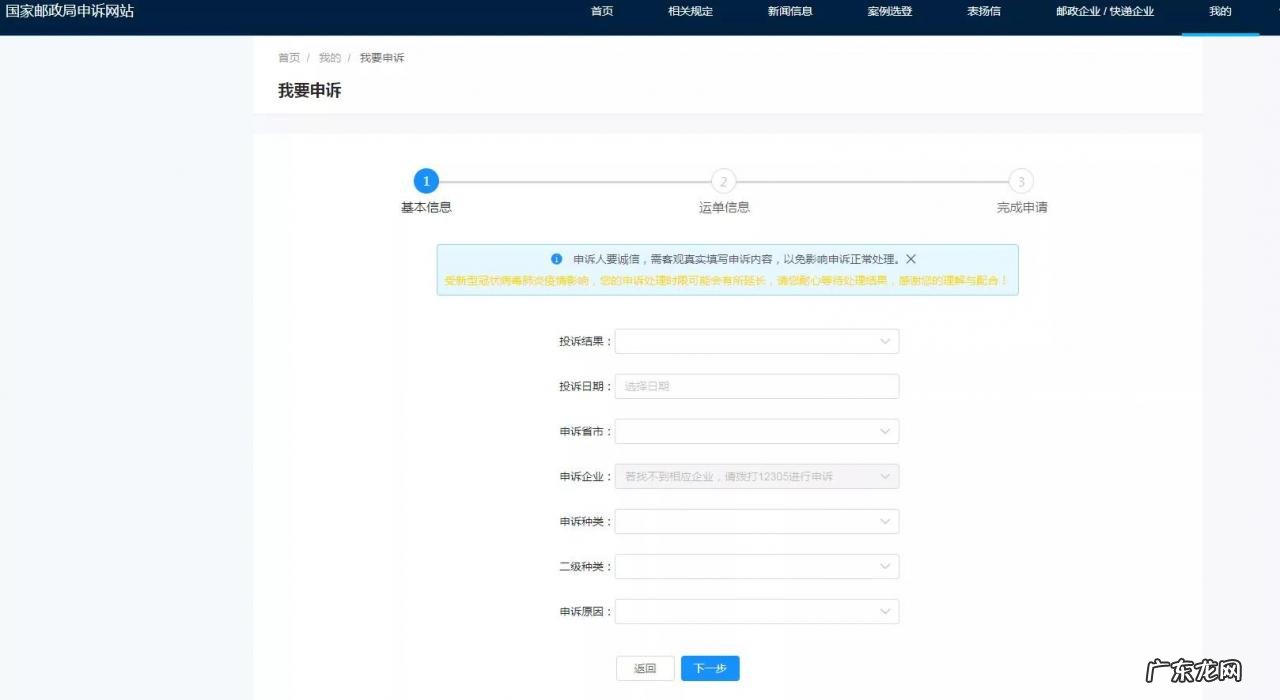Screen dimensions: 1280x700
Task: Go to 首页 via the breadcrumb link
Action: [288, 57]
